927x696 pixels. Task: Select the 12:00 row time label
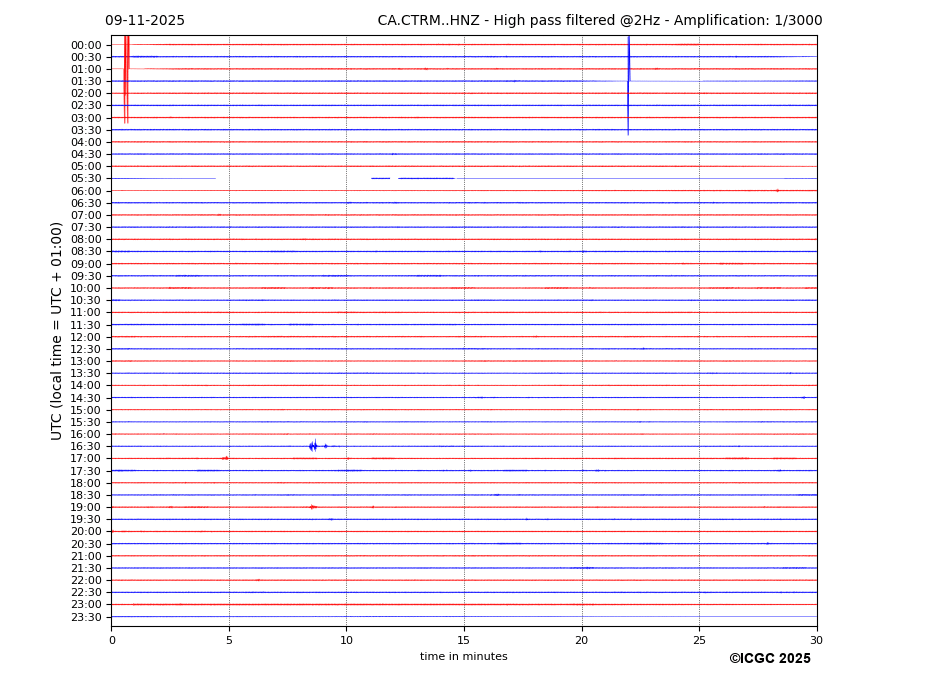point(85,337)
